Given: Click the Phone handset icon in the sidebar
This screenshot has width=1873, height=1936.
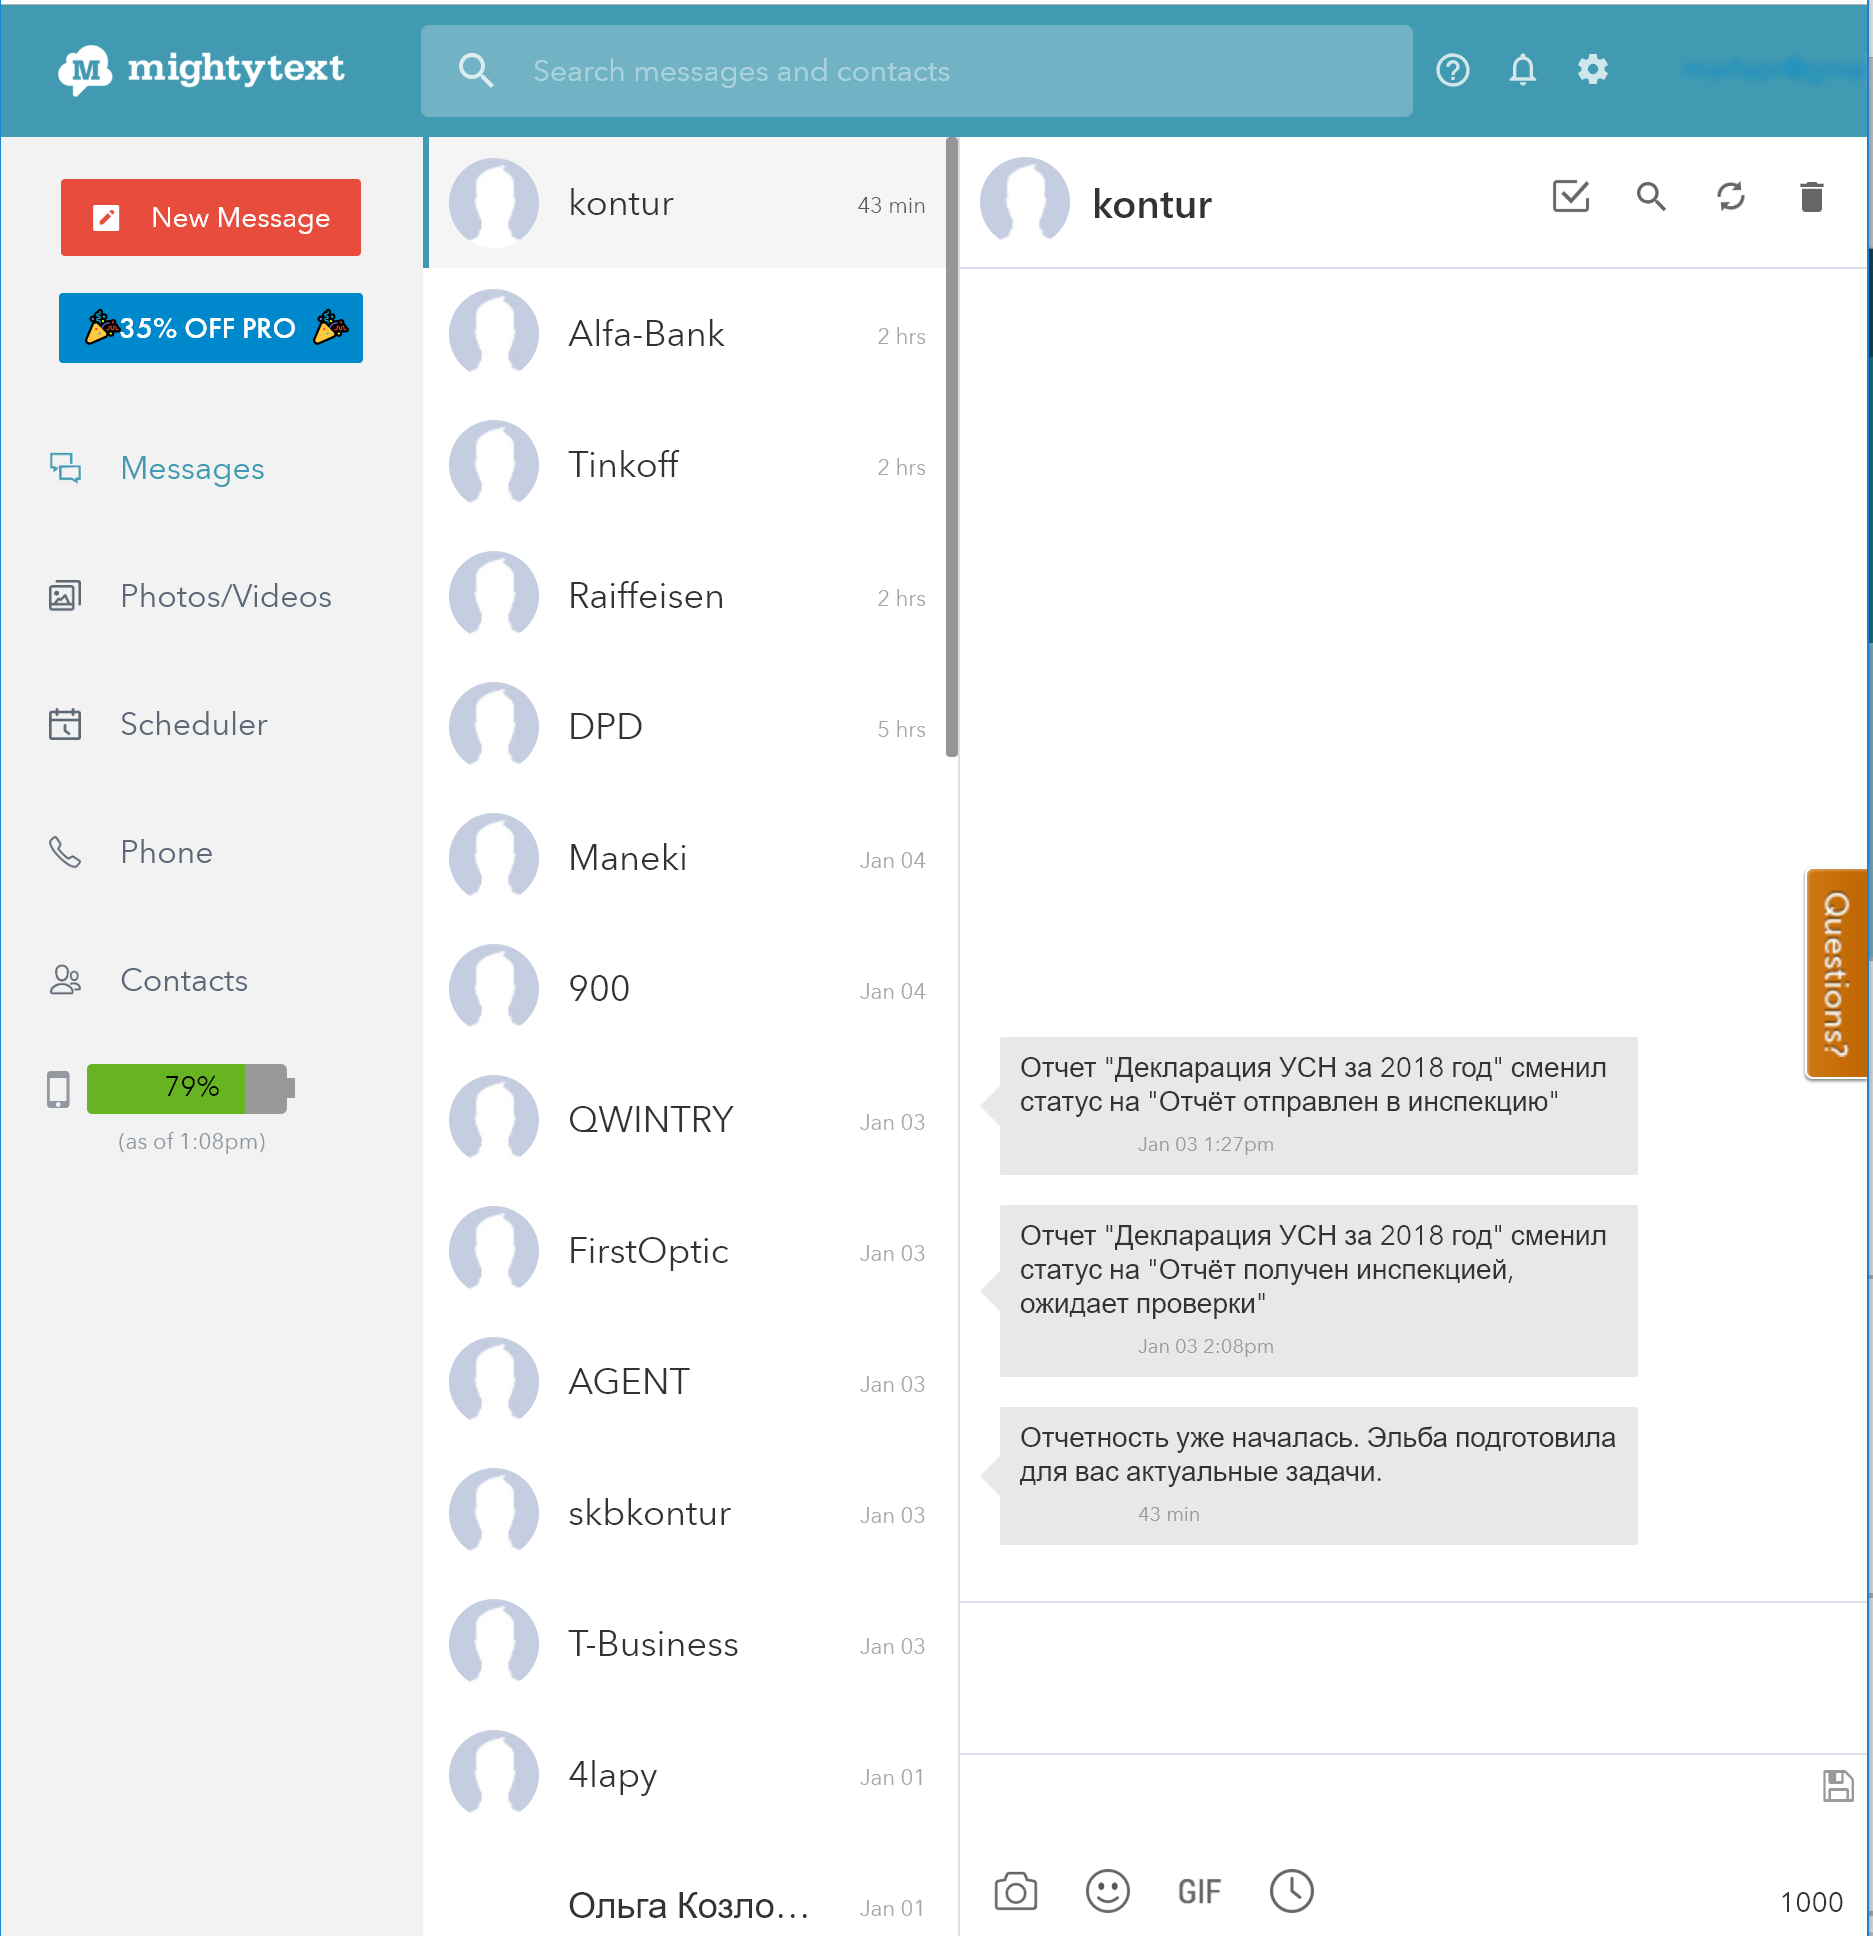Looking at the screenshot, I should point(66,852).
